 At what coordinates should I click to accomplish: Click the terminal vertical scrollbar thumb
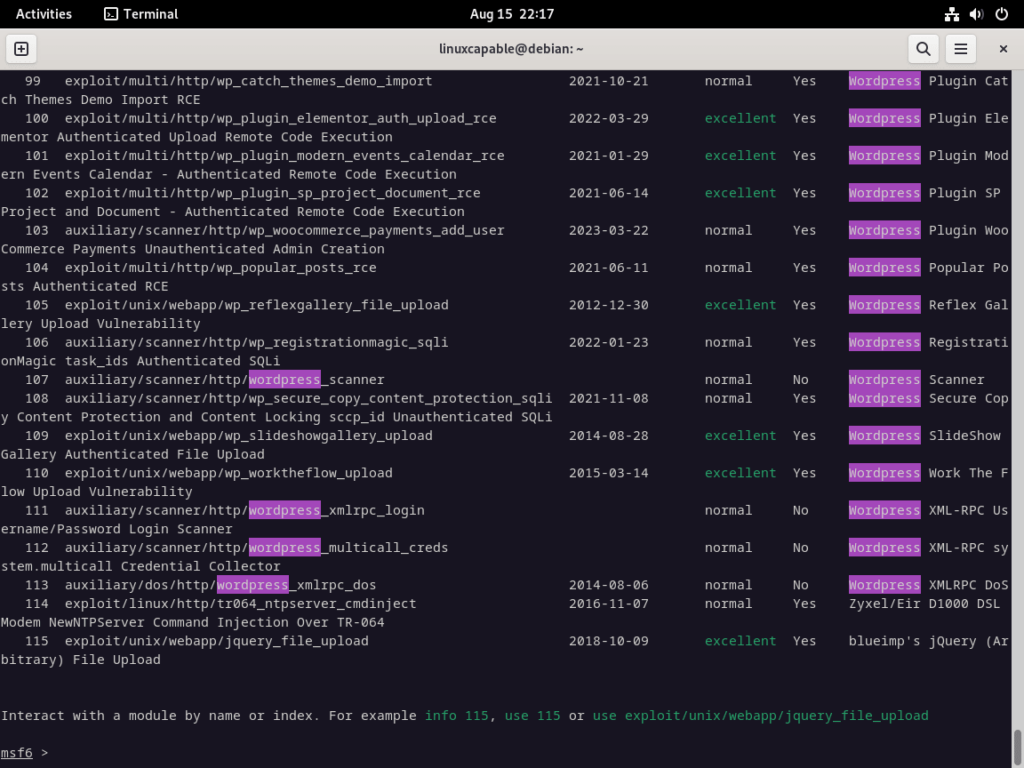tap(1017, 748)
